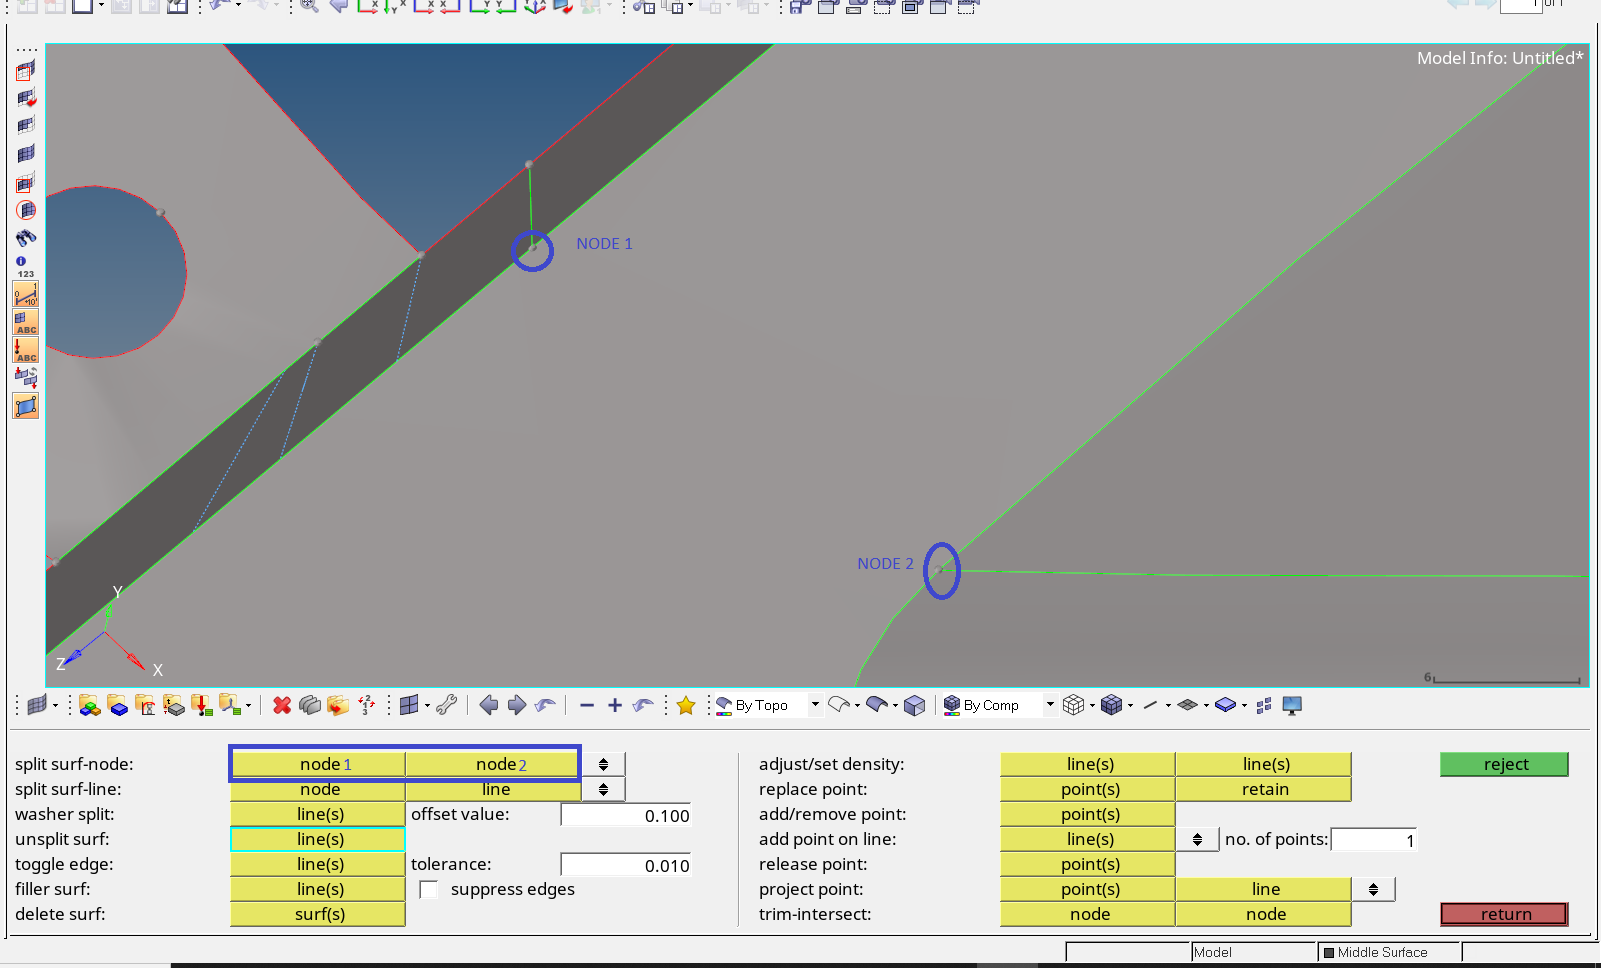The width and height of the screenshot is (1601, 968).
Task: Click the red return button
Action: coord(1504,913)
